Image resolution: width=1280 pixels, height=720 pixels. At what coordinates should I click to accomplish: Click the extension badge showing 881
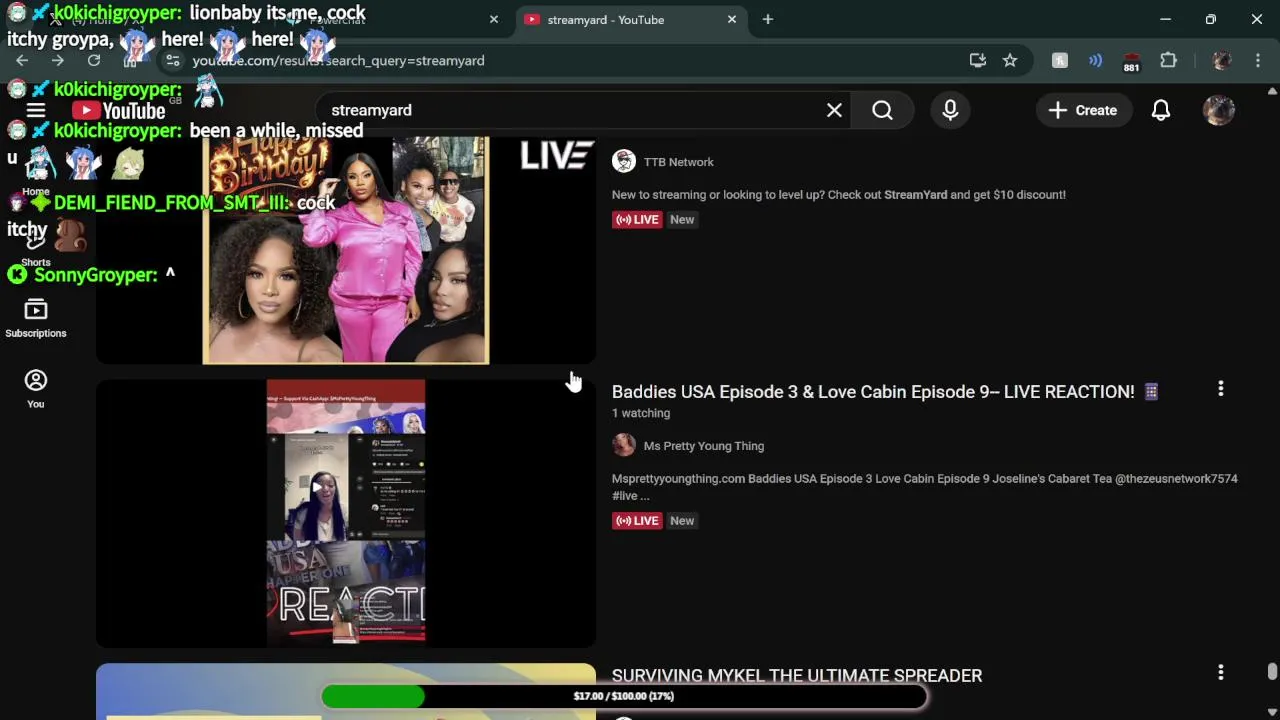pyautogui.click(x=1131, y=62)
